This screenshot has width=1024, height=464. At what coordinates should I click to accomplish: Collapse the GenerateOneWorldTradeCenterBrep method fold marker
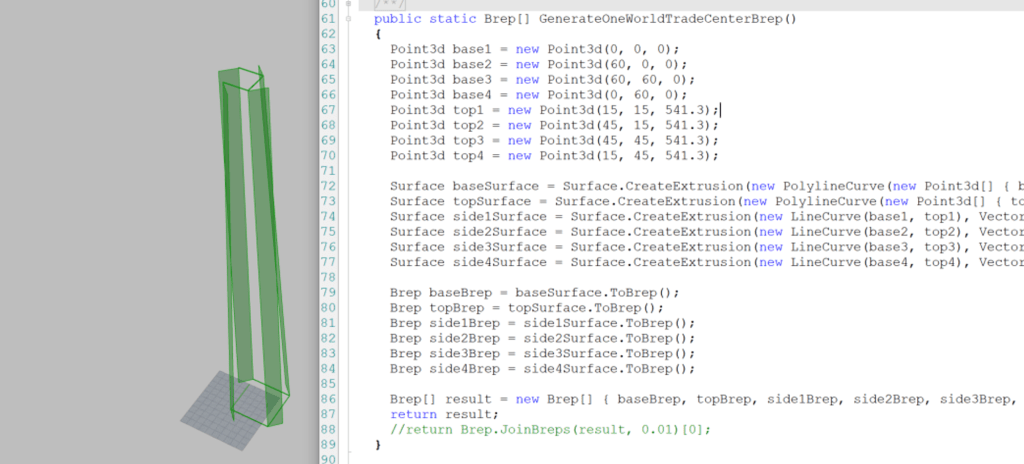(348, 19)
